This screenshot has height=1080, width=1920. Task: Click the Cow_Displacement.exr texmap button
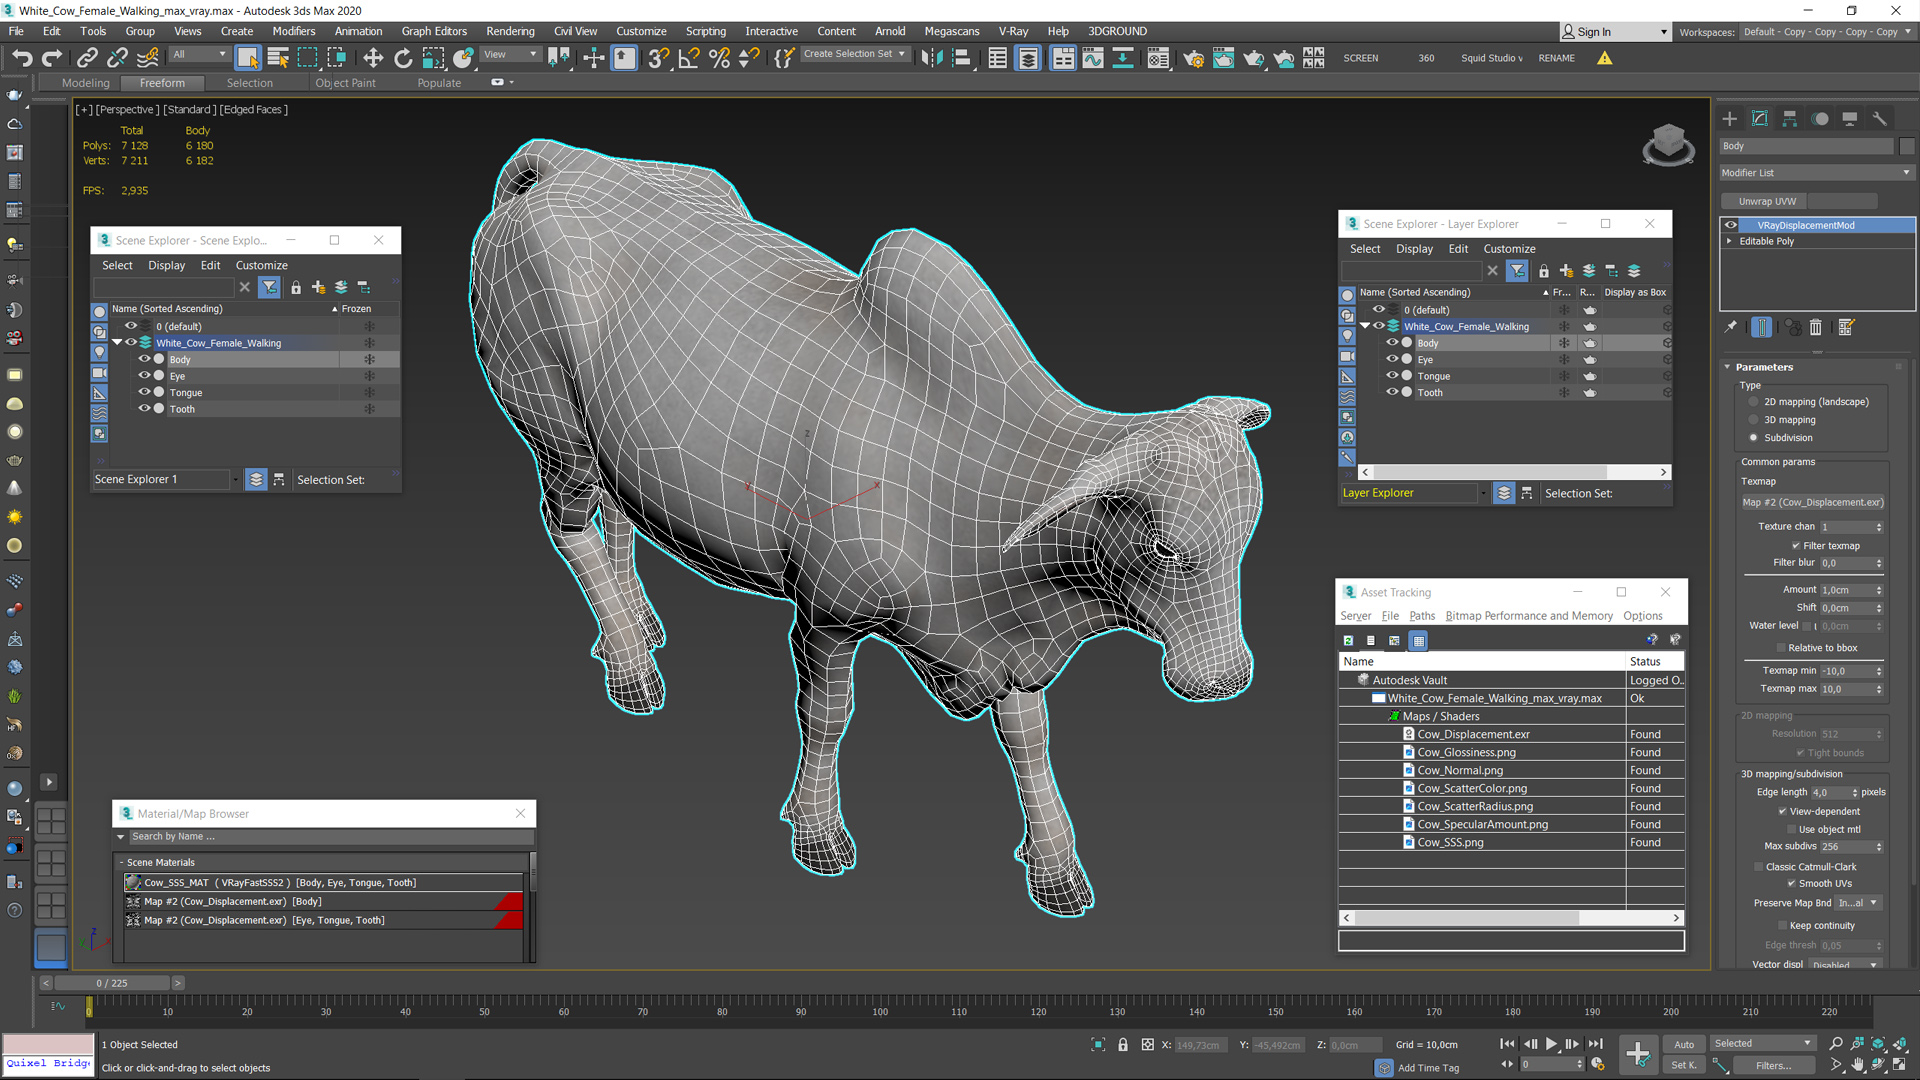click(x=1813, y=502)
